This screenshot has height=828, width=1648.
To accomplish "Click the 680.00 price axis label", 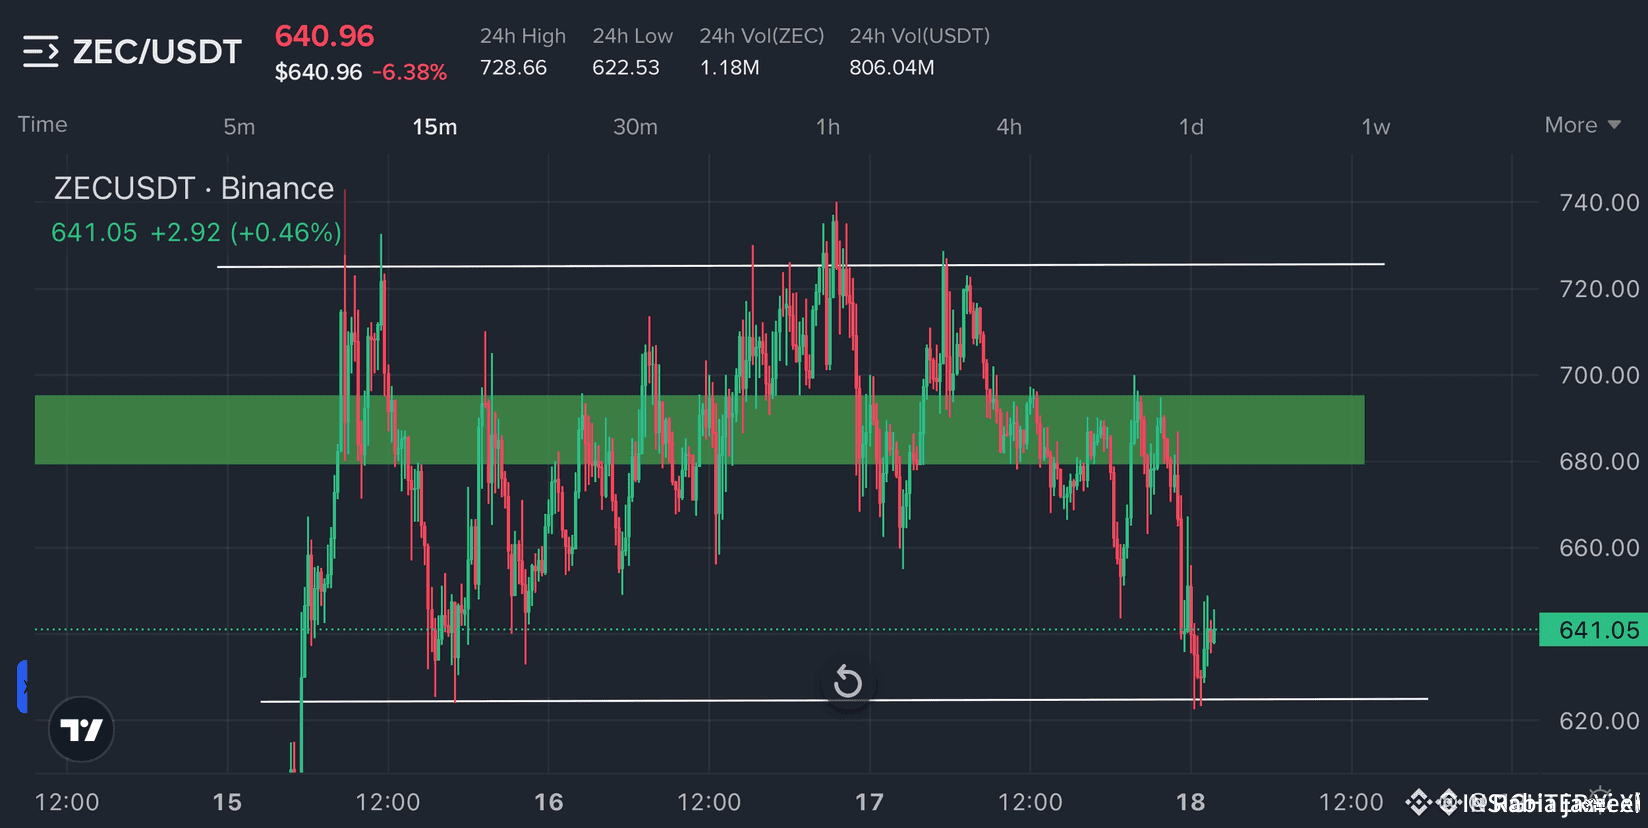I will click(1600, 461).
